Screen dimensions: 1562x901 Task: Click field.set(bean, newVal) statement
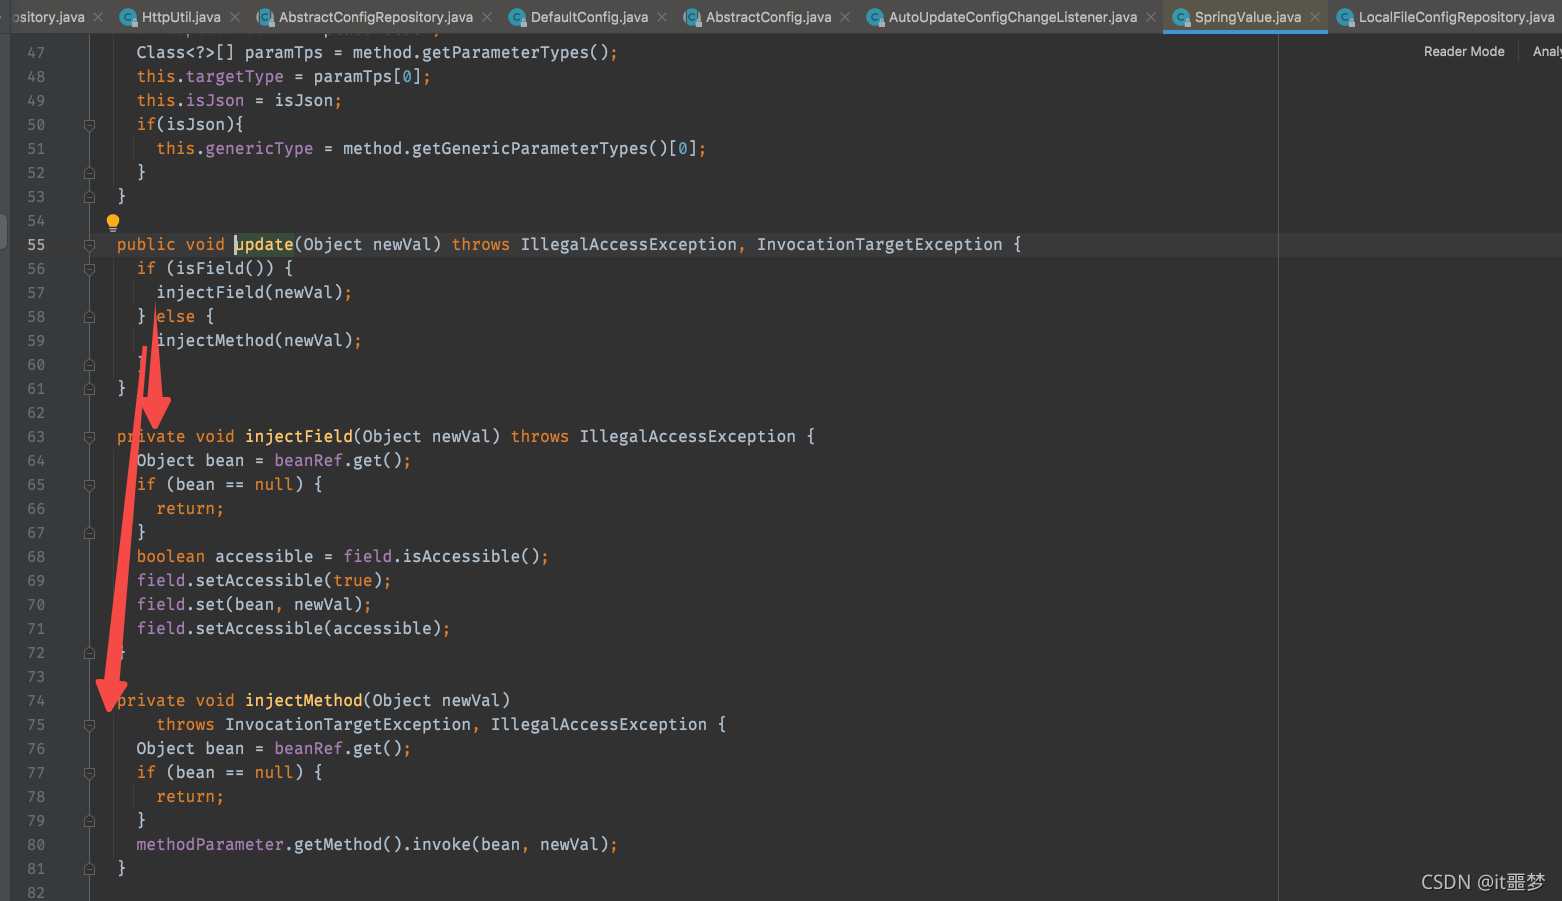(x=254, y=604)
